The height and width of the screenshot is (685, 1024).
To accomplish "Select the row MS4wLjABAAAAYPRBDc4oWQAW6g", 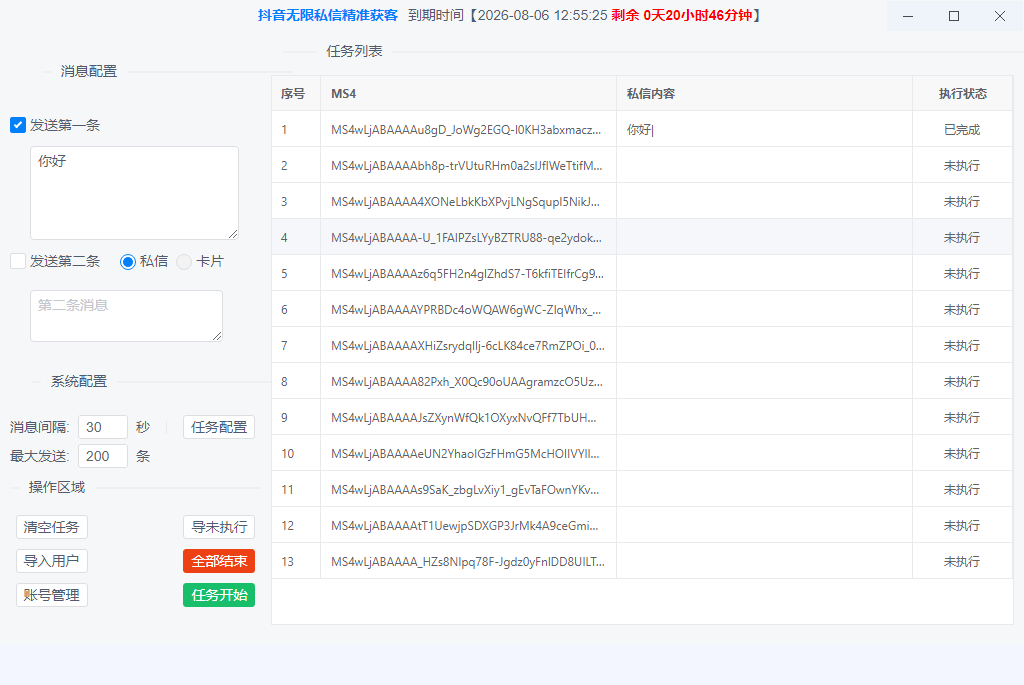I will click(x=642, y=309).
